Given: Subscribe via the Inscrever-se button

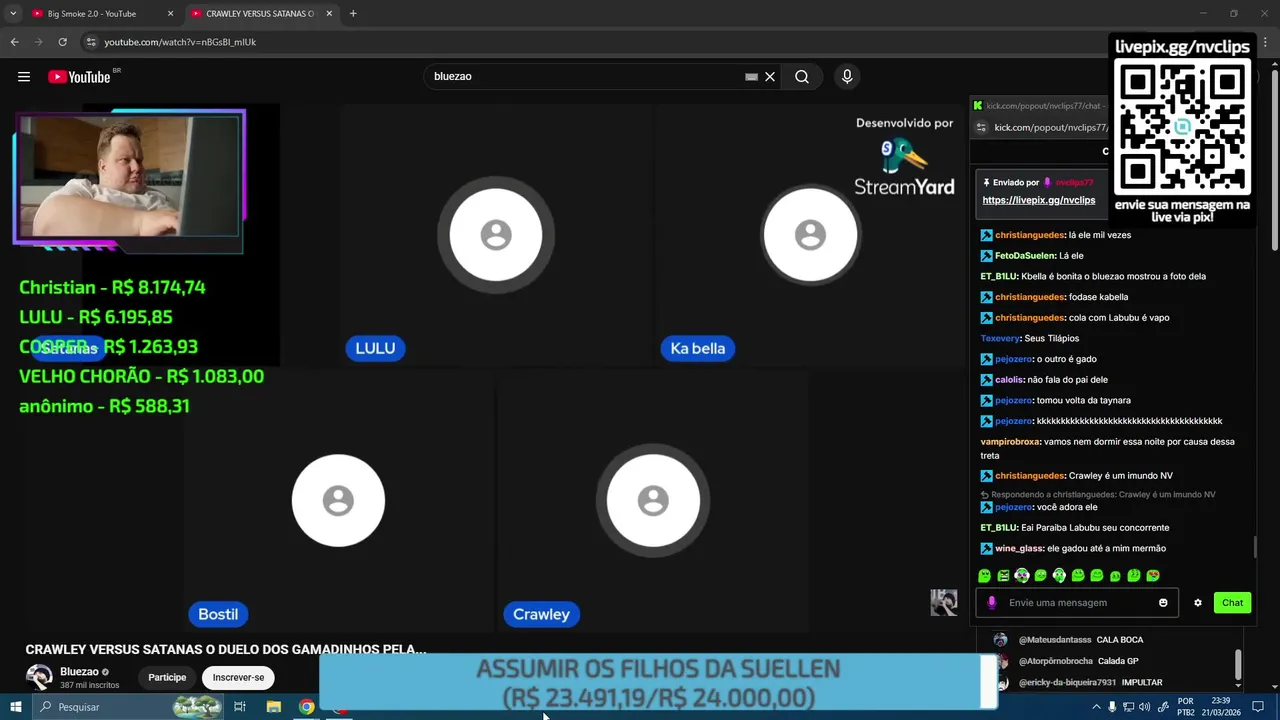Looking at the screenshot, I should [x=238, y=677].
